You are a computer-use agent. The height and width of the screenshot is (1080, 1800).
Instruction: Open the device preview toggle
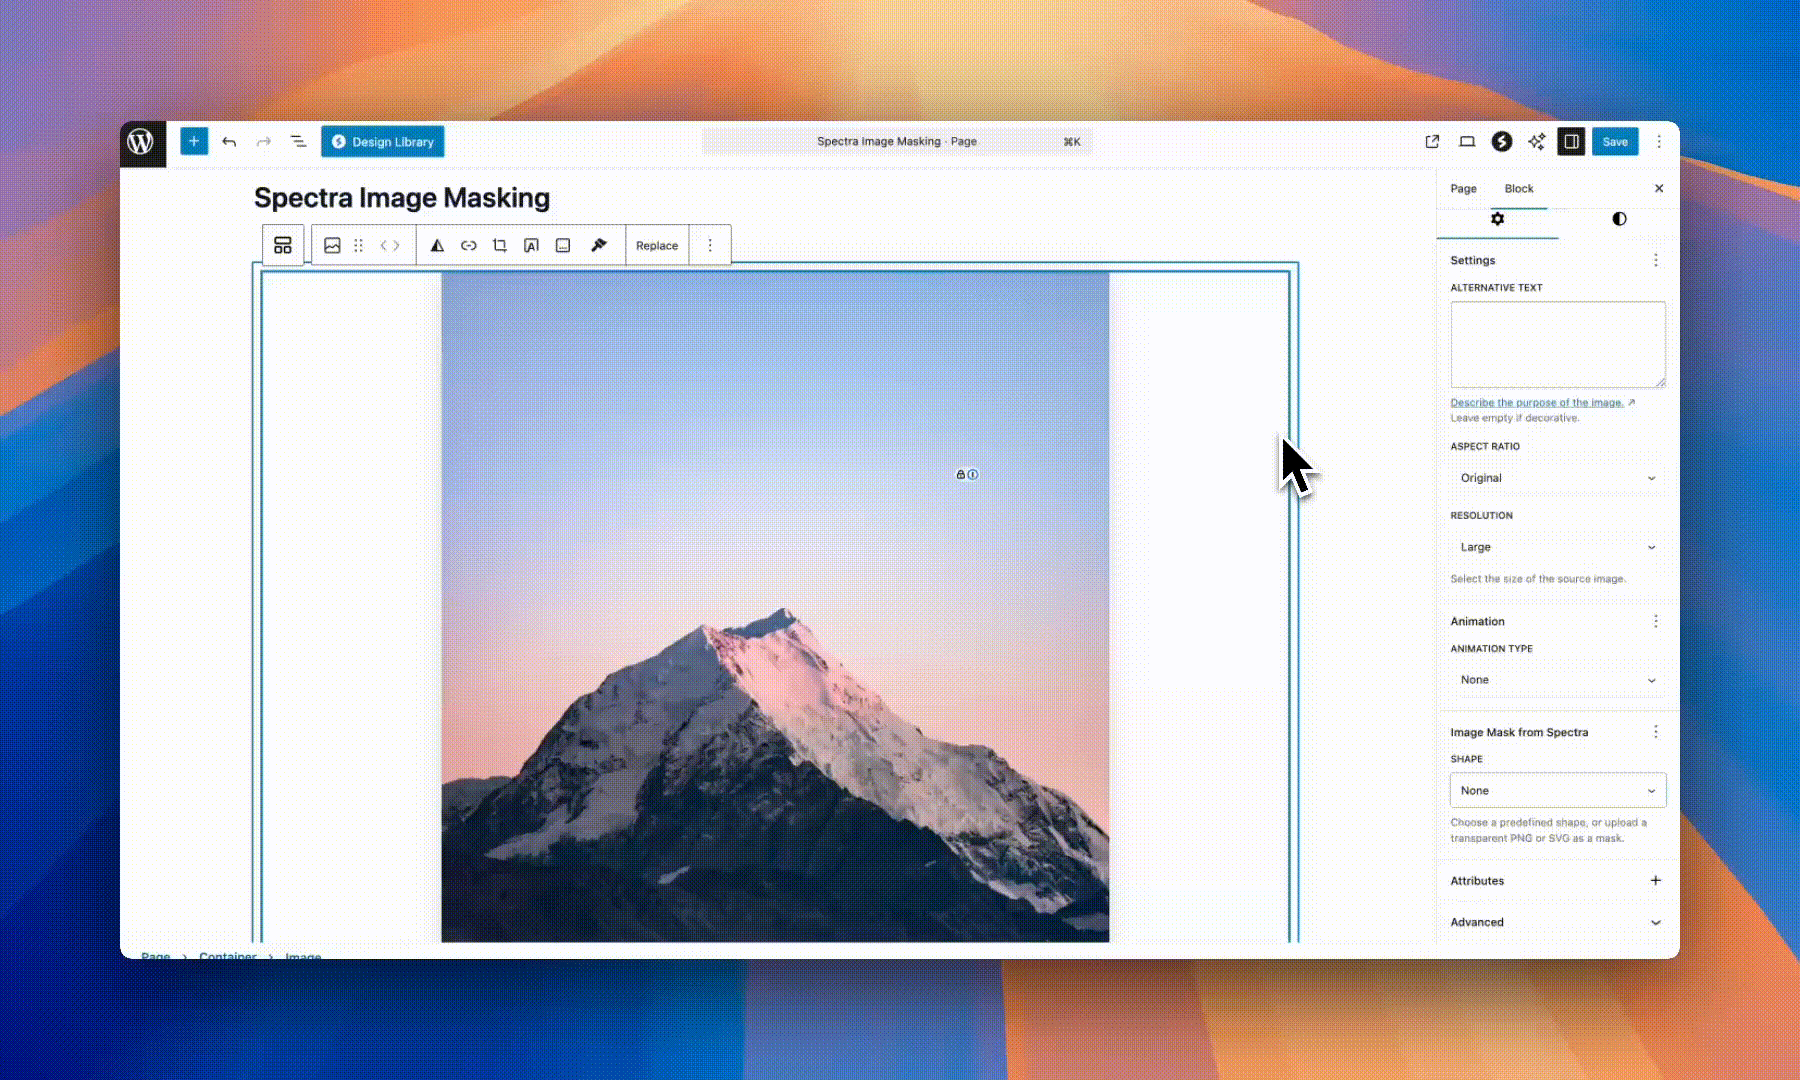tap(1467, 141)
